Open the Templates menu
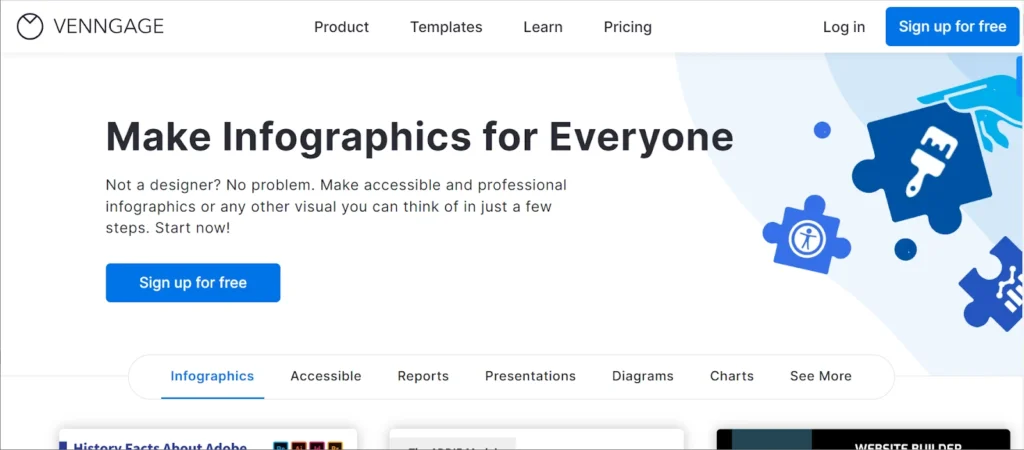 (446, 27)
